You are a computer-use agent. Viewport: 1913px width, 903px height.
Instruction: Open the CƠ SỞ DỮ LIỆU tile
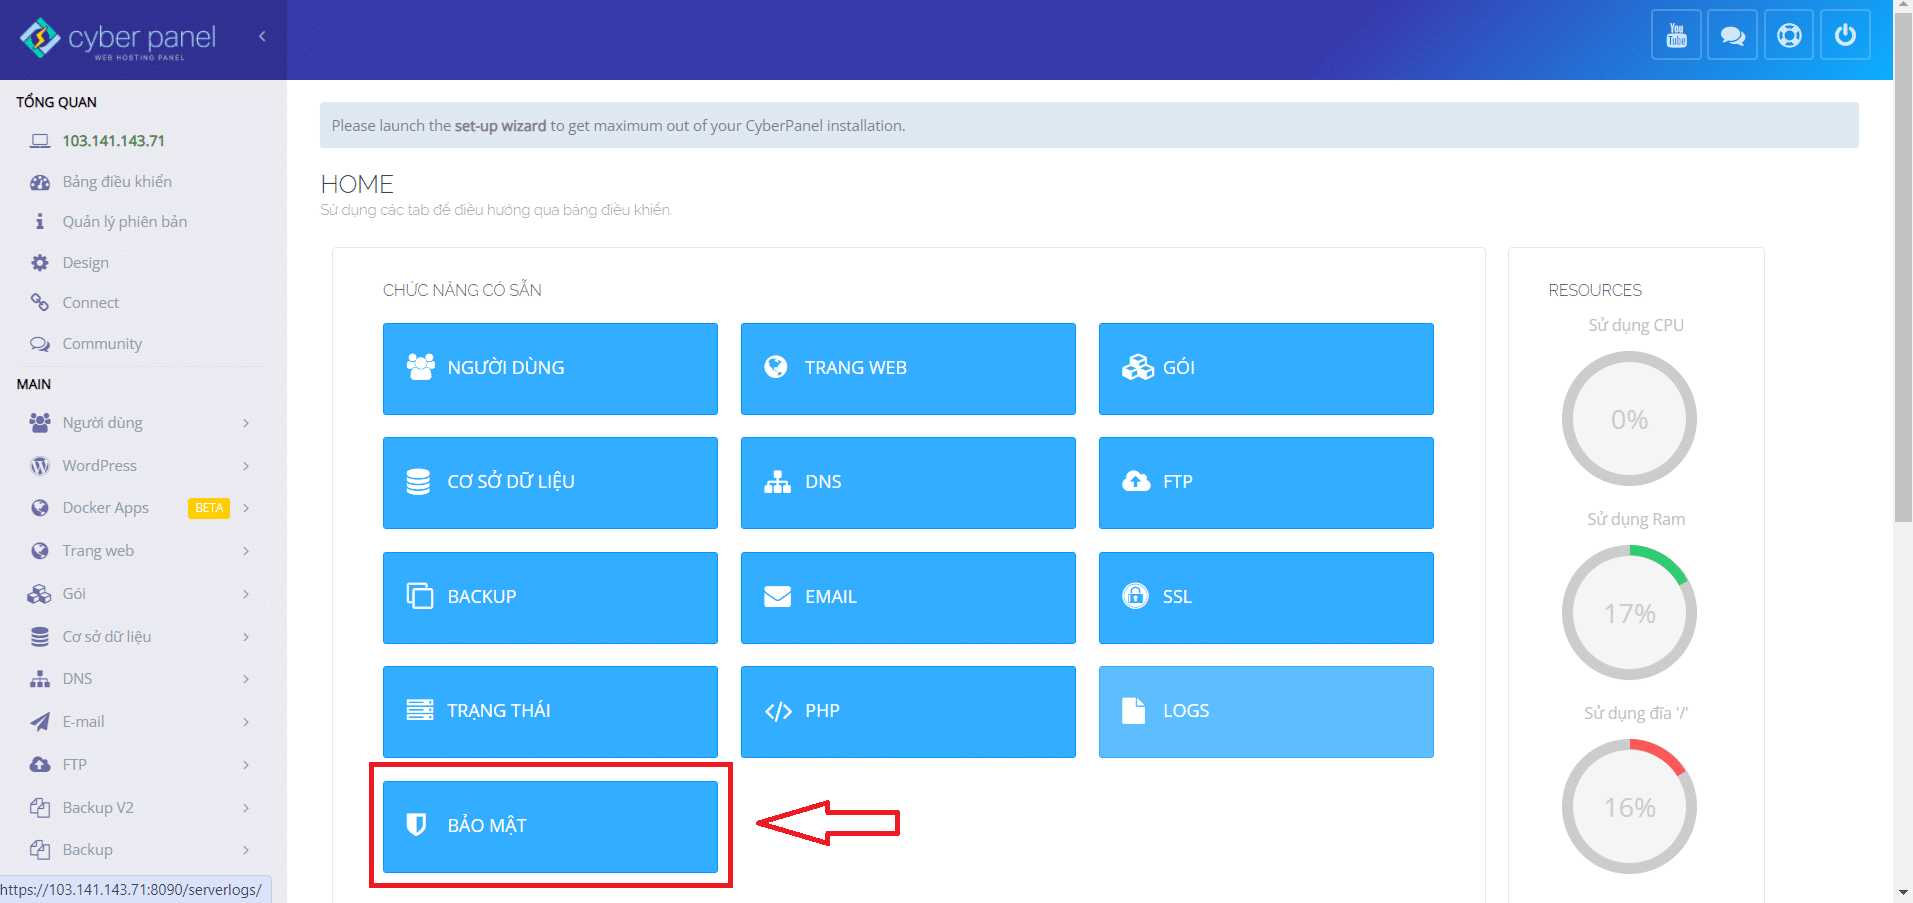(x=550, y=482)
